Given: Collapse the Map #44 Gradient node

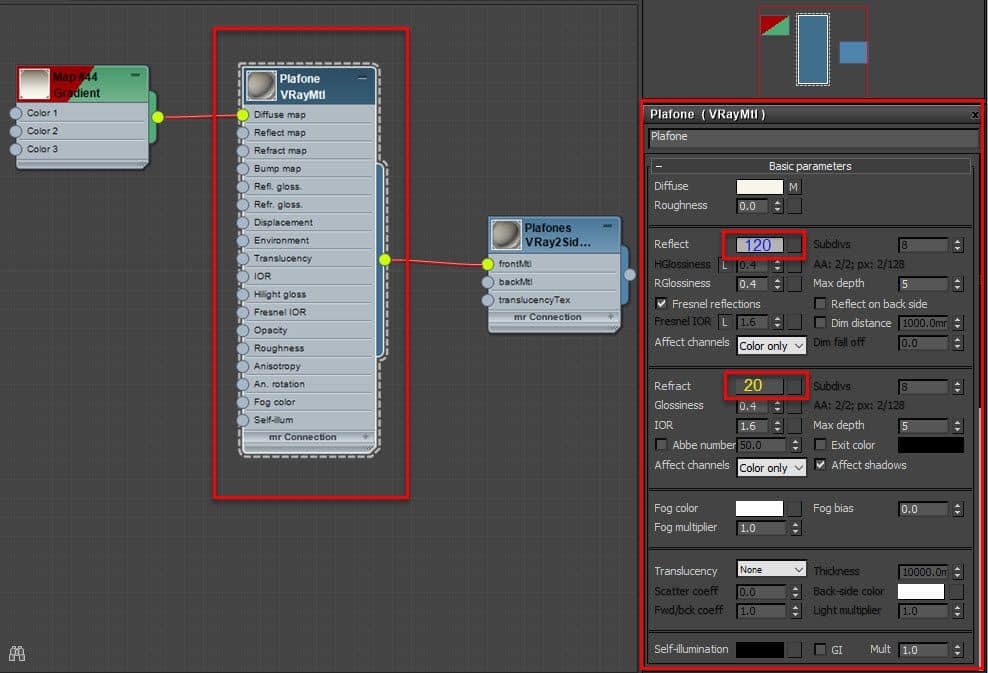Looking at the screenshot, I should (x=135, y=73).
